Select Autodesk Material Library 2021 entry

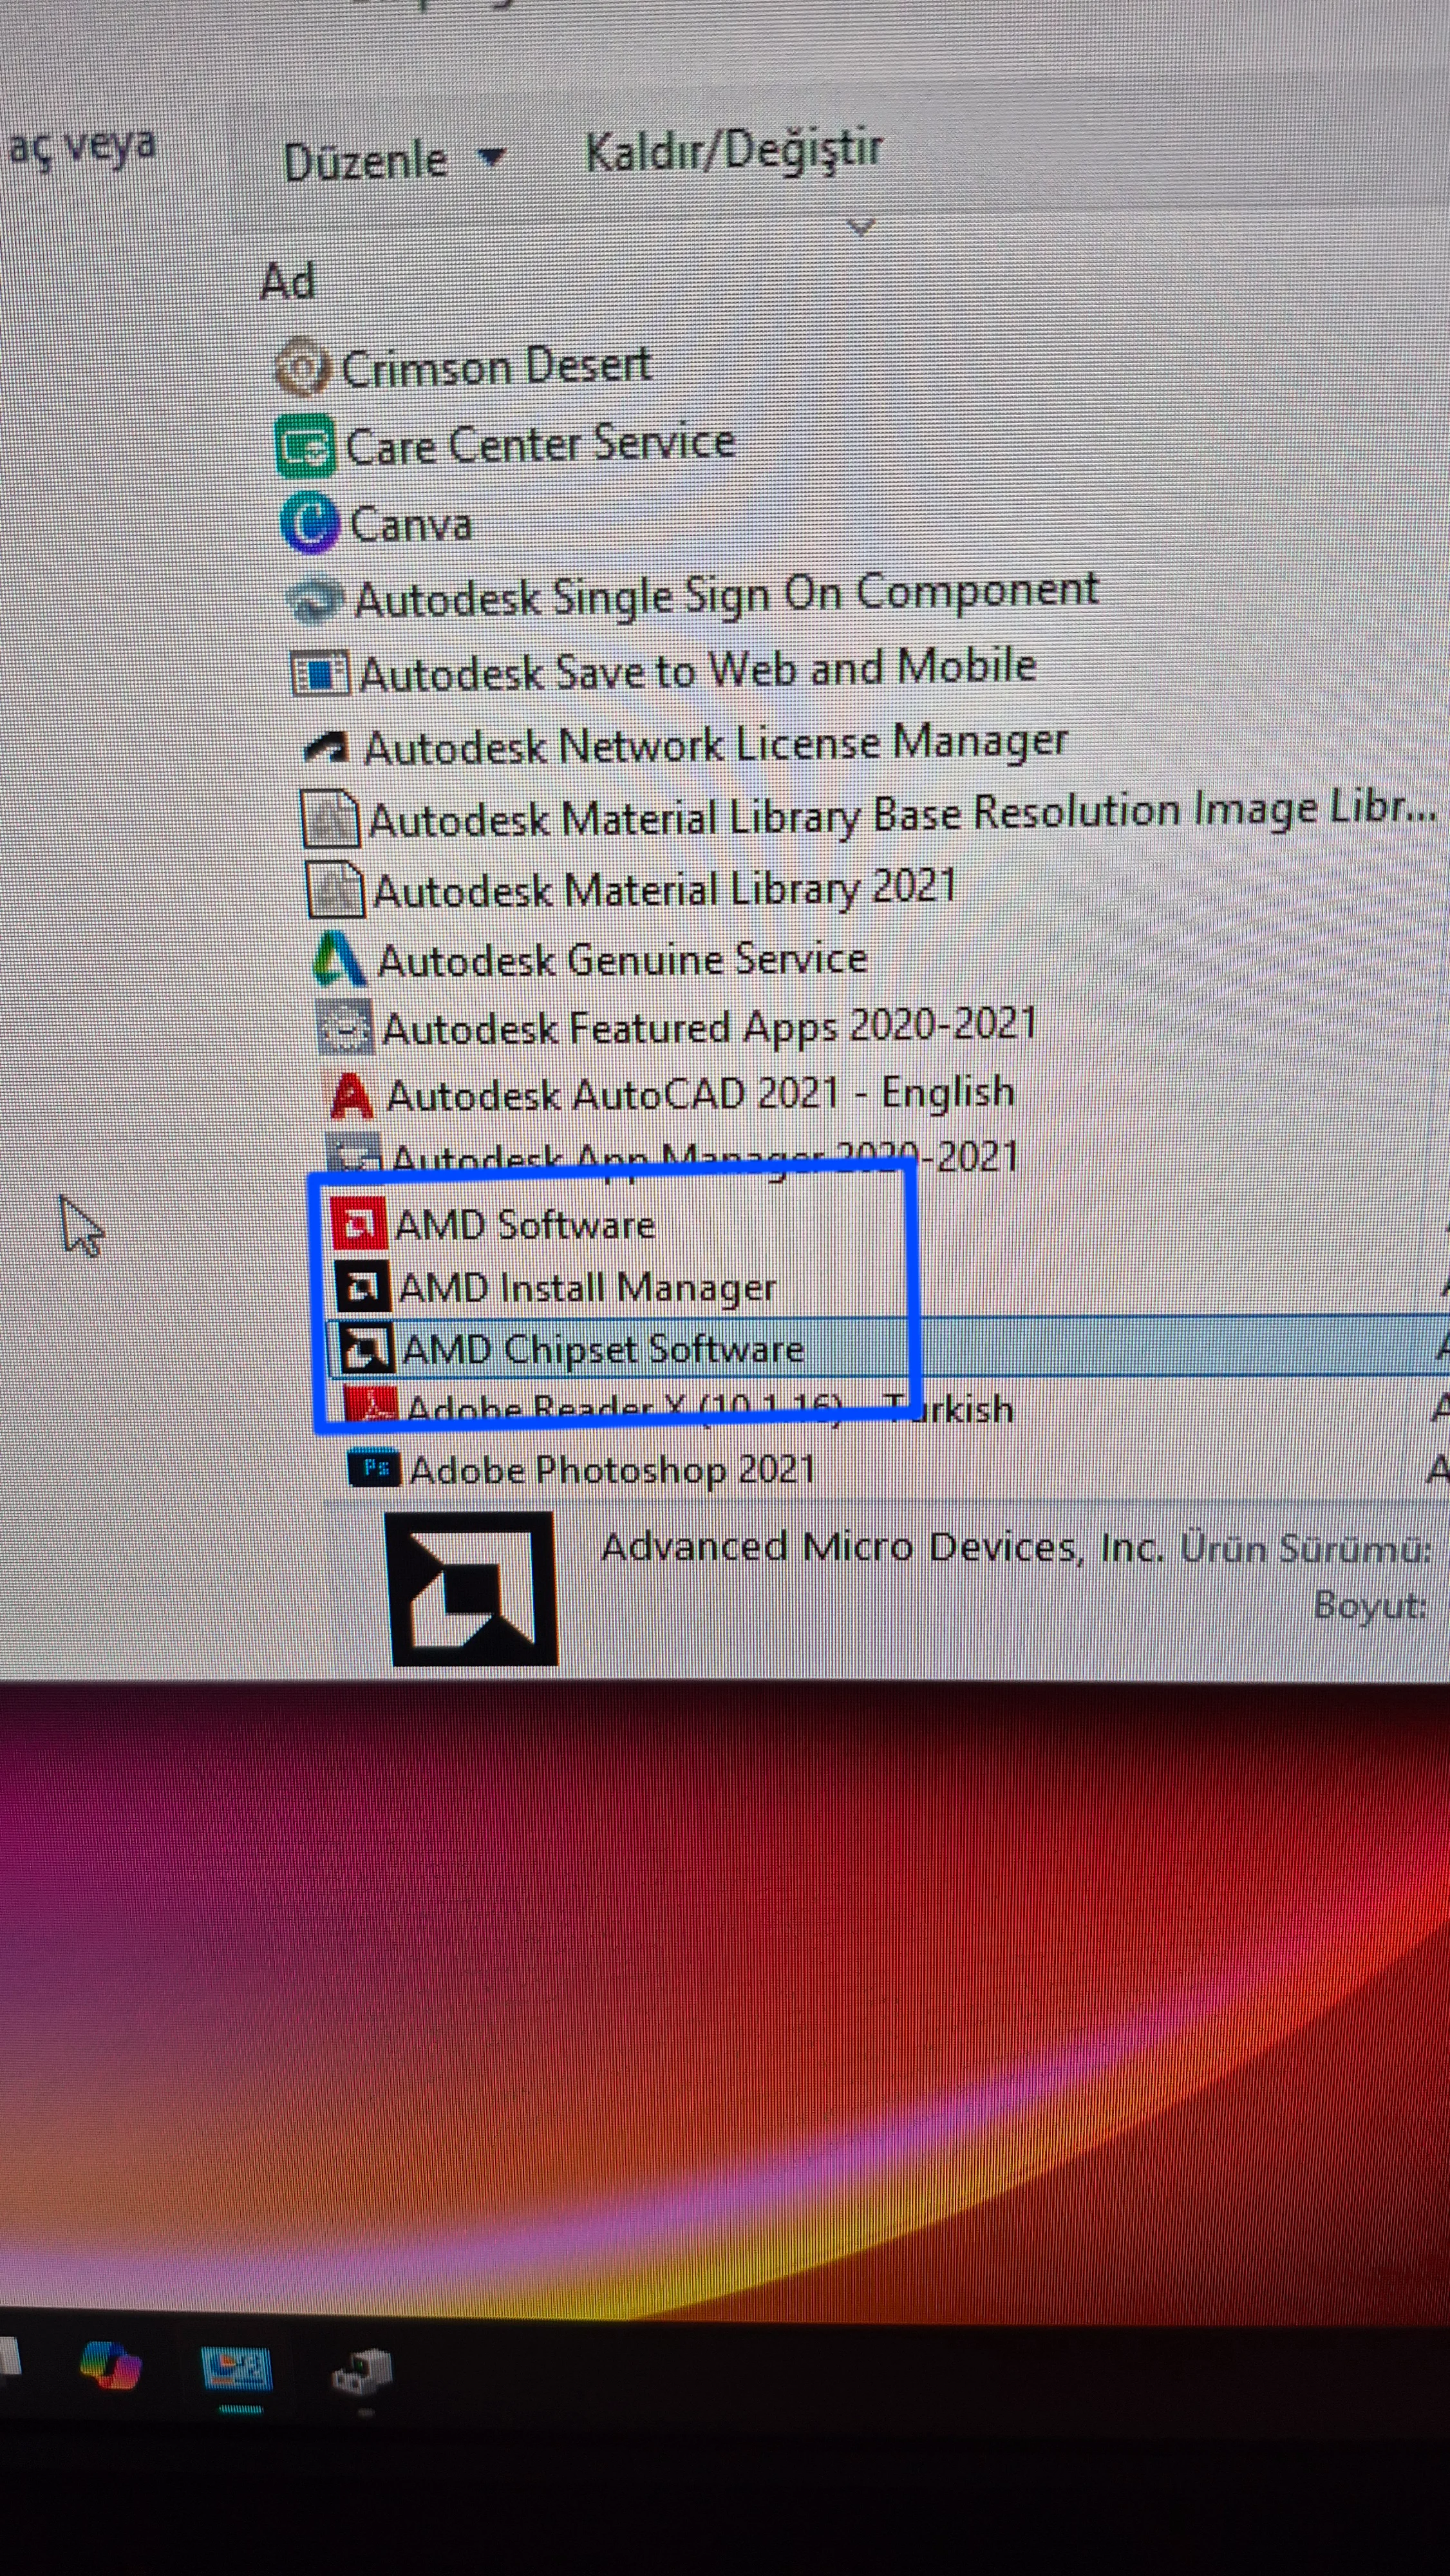tap(664, 889)
